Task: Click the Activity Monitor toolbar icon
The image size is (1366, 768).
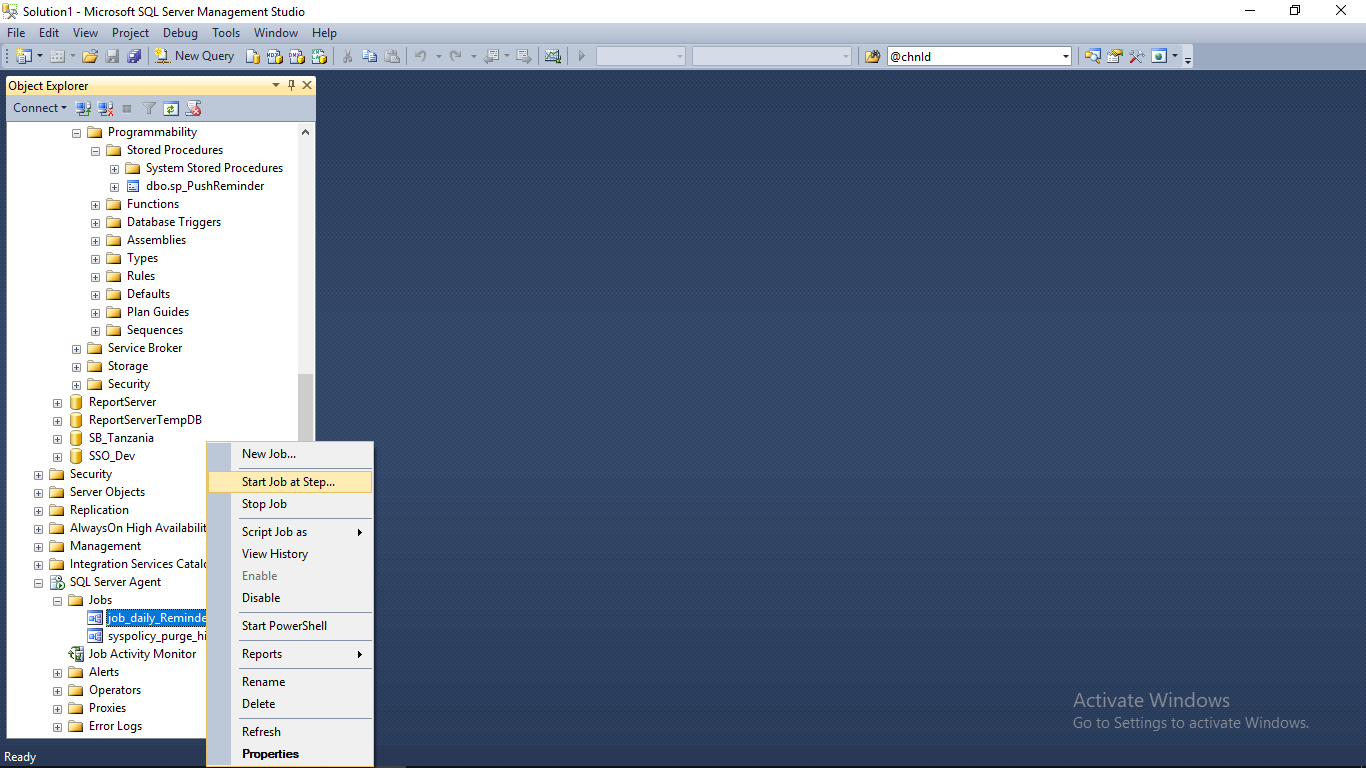Action: 553,56
